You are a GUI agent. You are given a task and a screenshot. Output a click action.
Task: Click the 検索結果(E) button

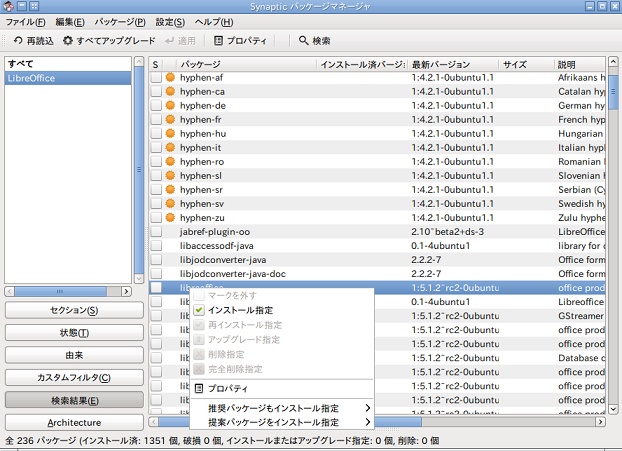point(74,400)
